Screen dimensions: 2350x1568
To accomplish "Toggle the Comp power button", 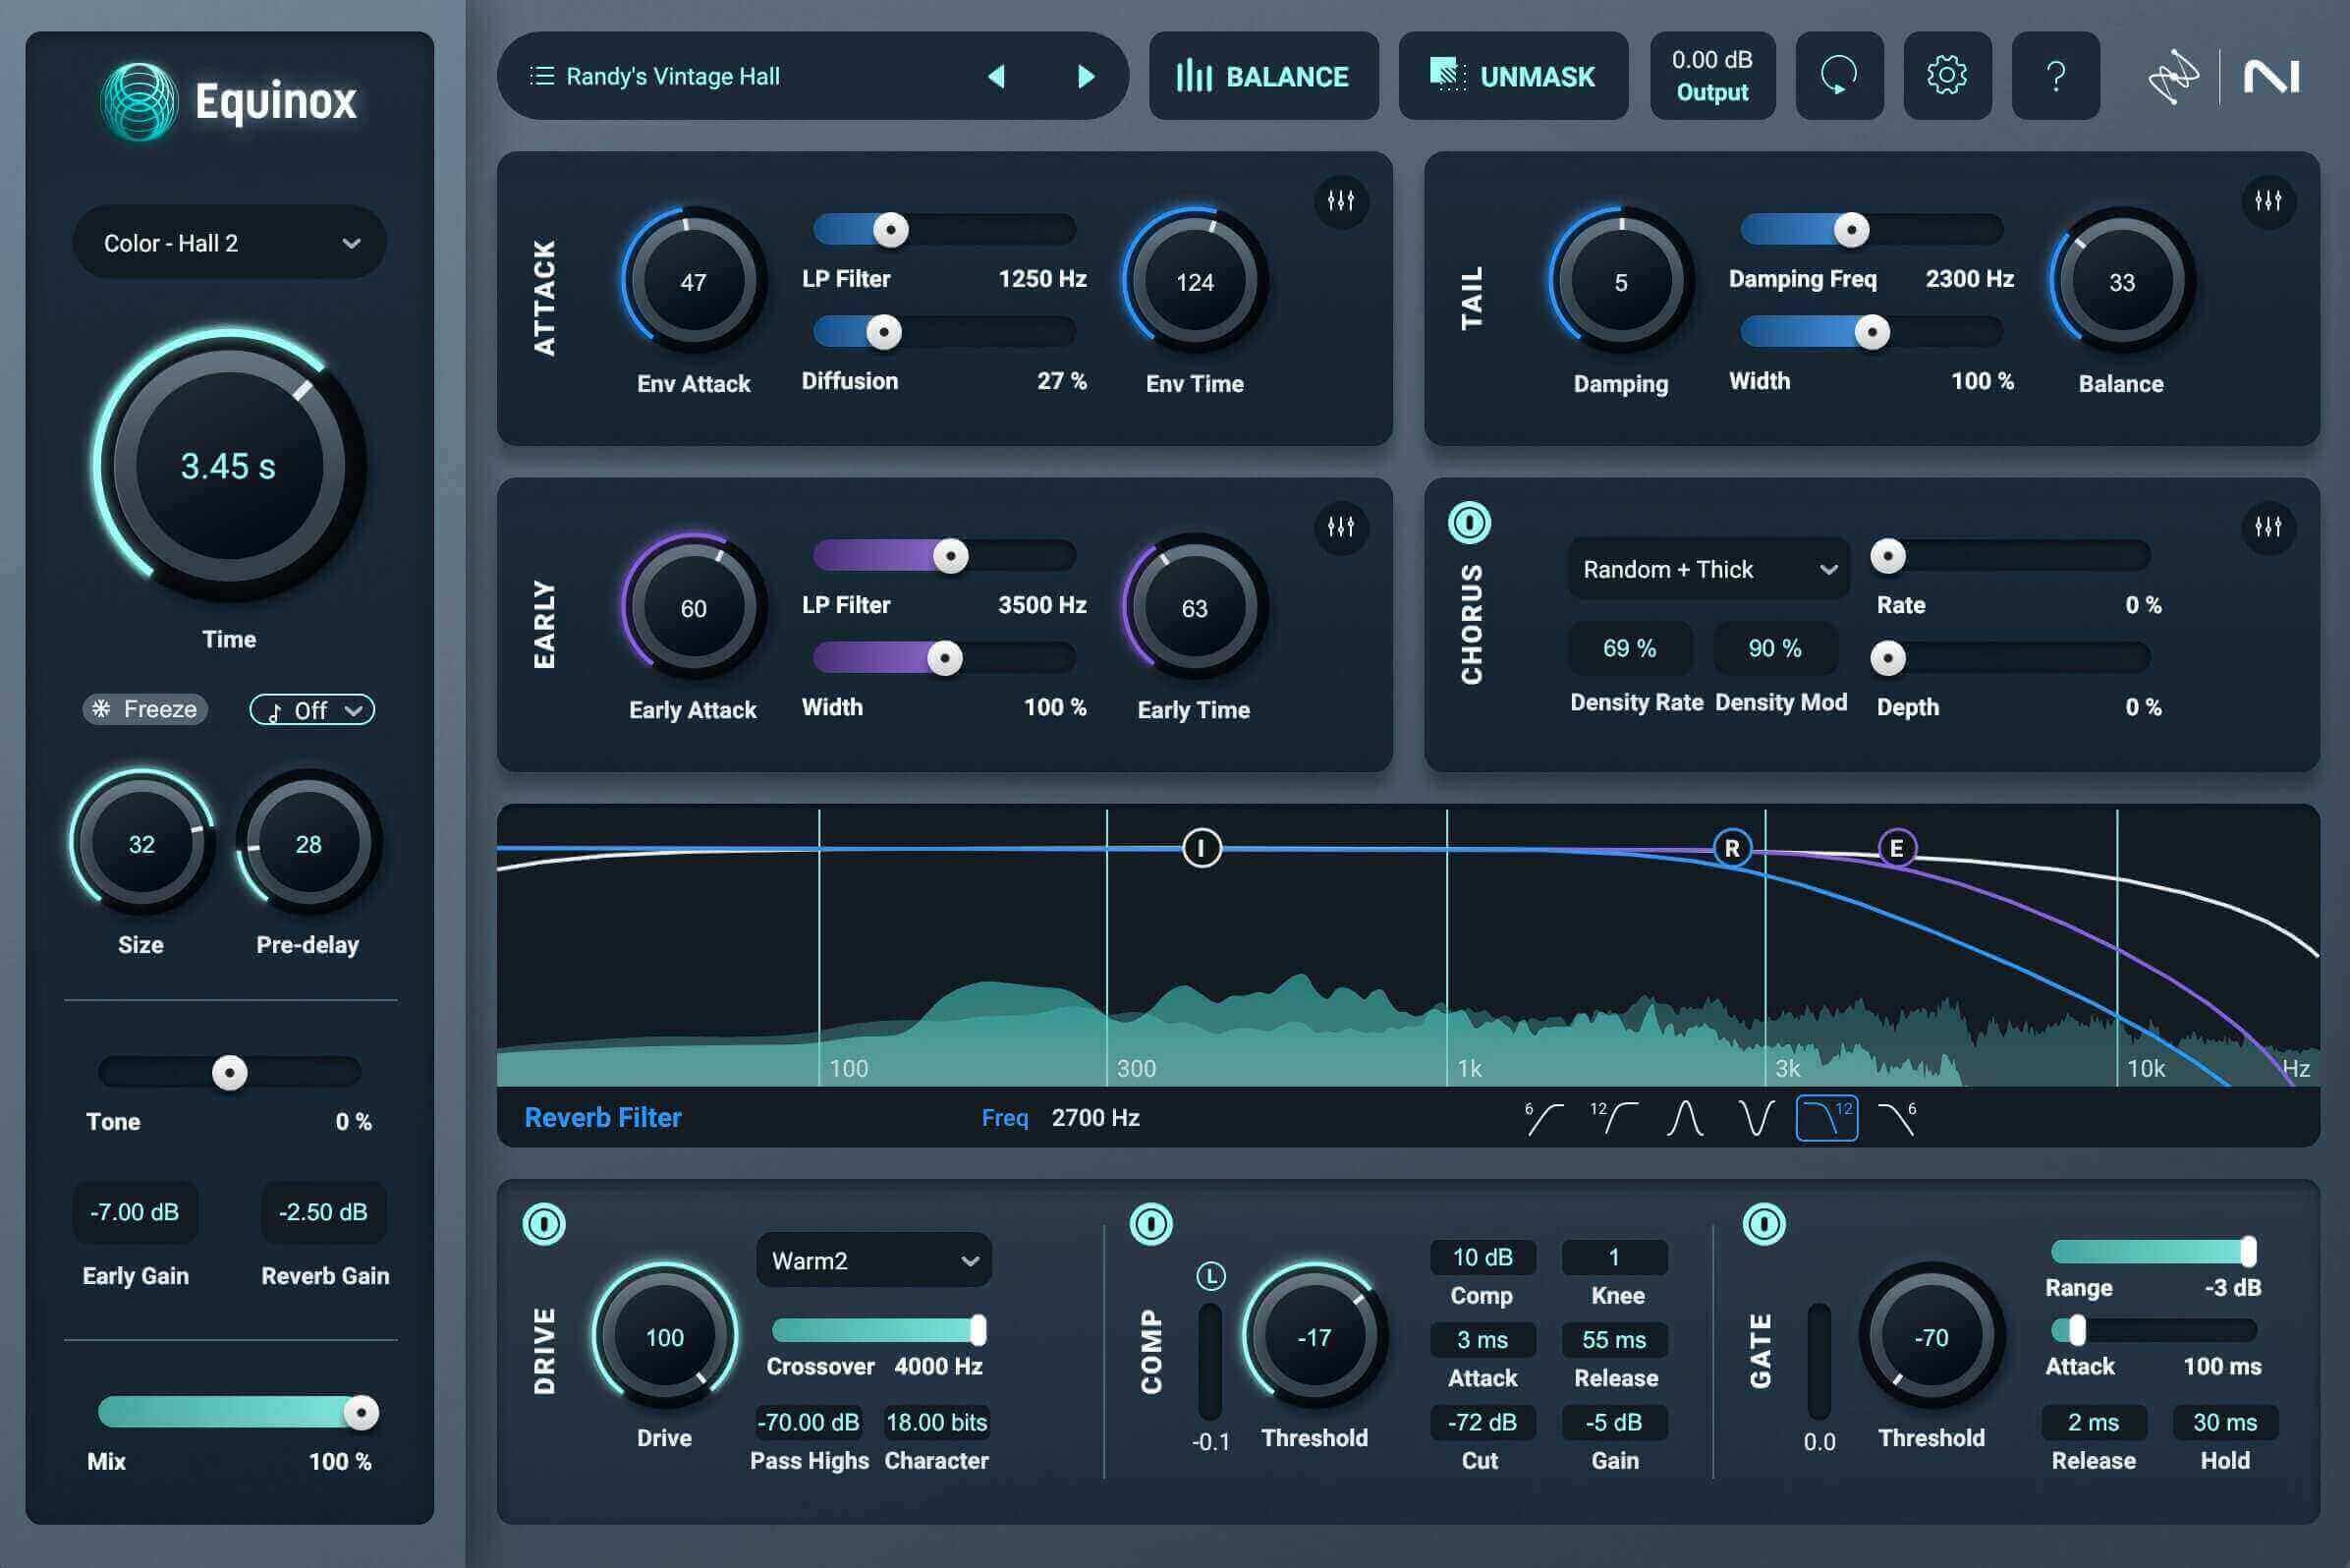I will 1151,1224.
